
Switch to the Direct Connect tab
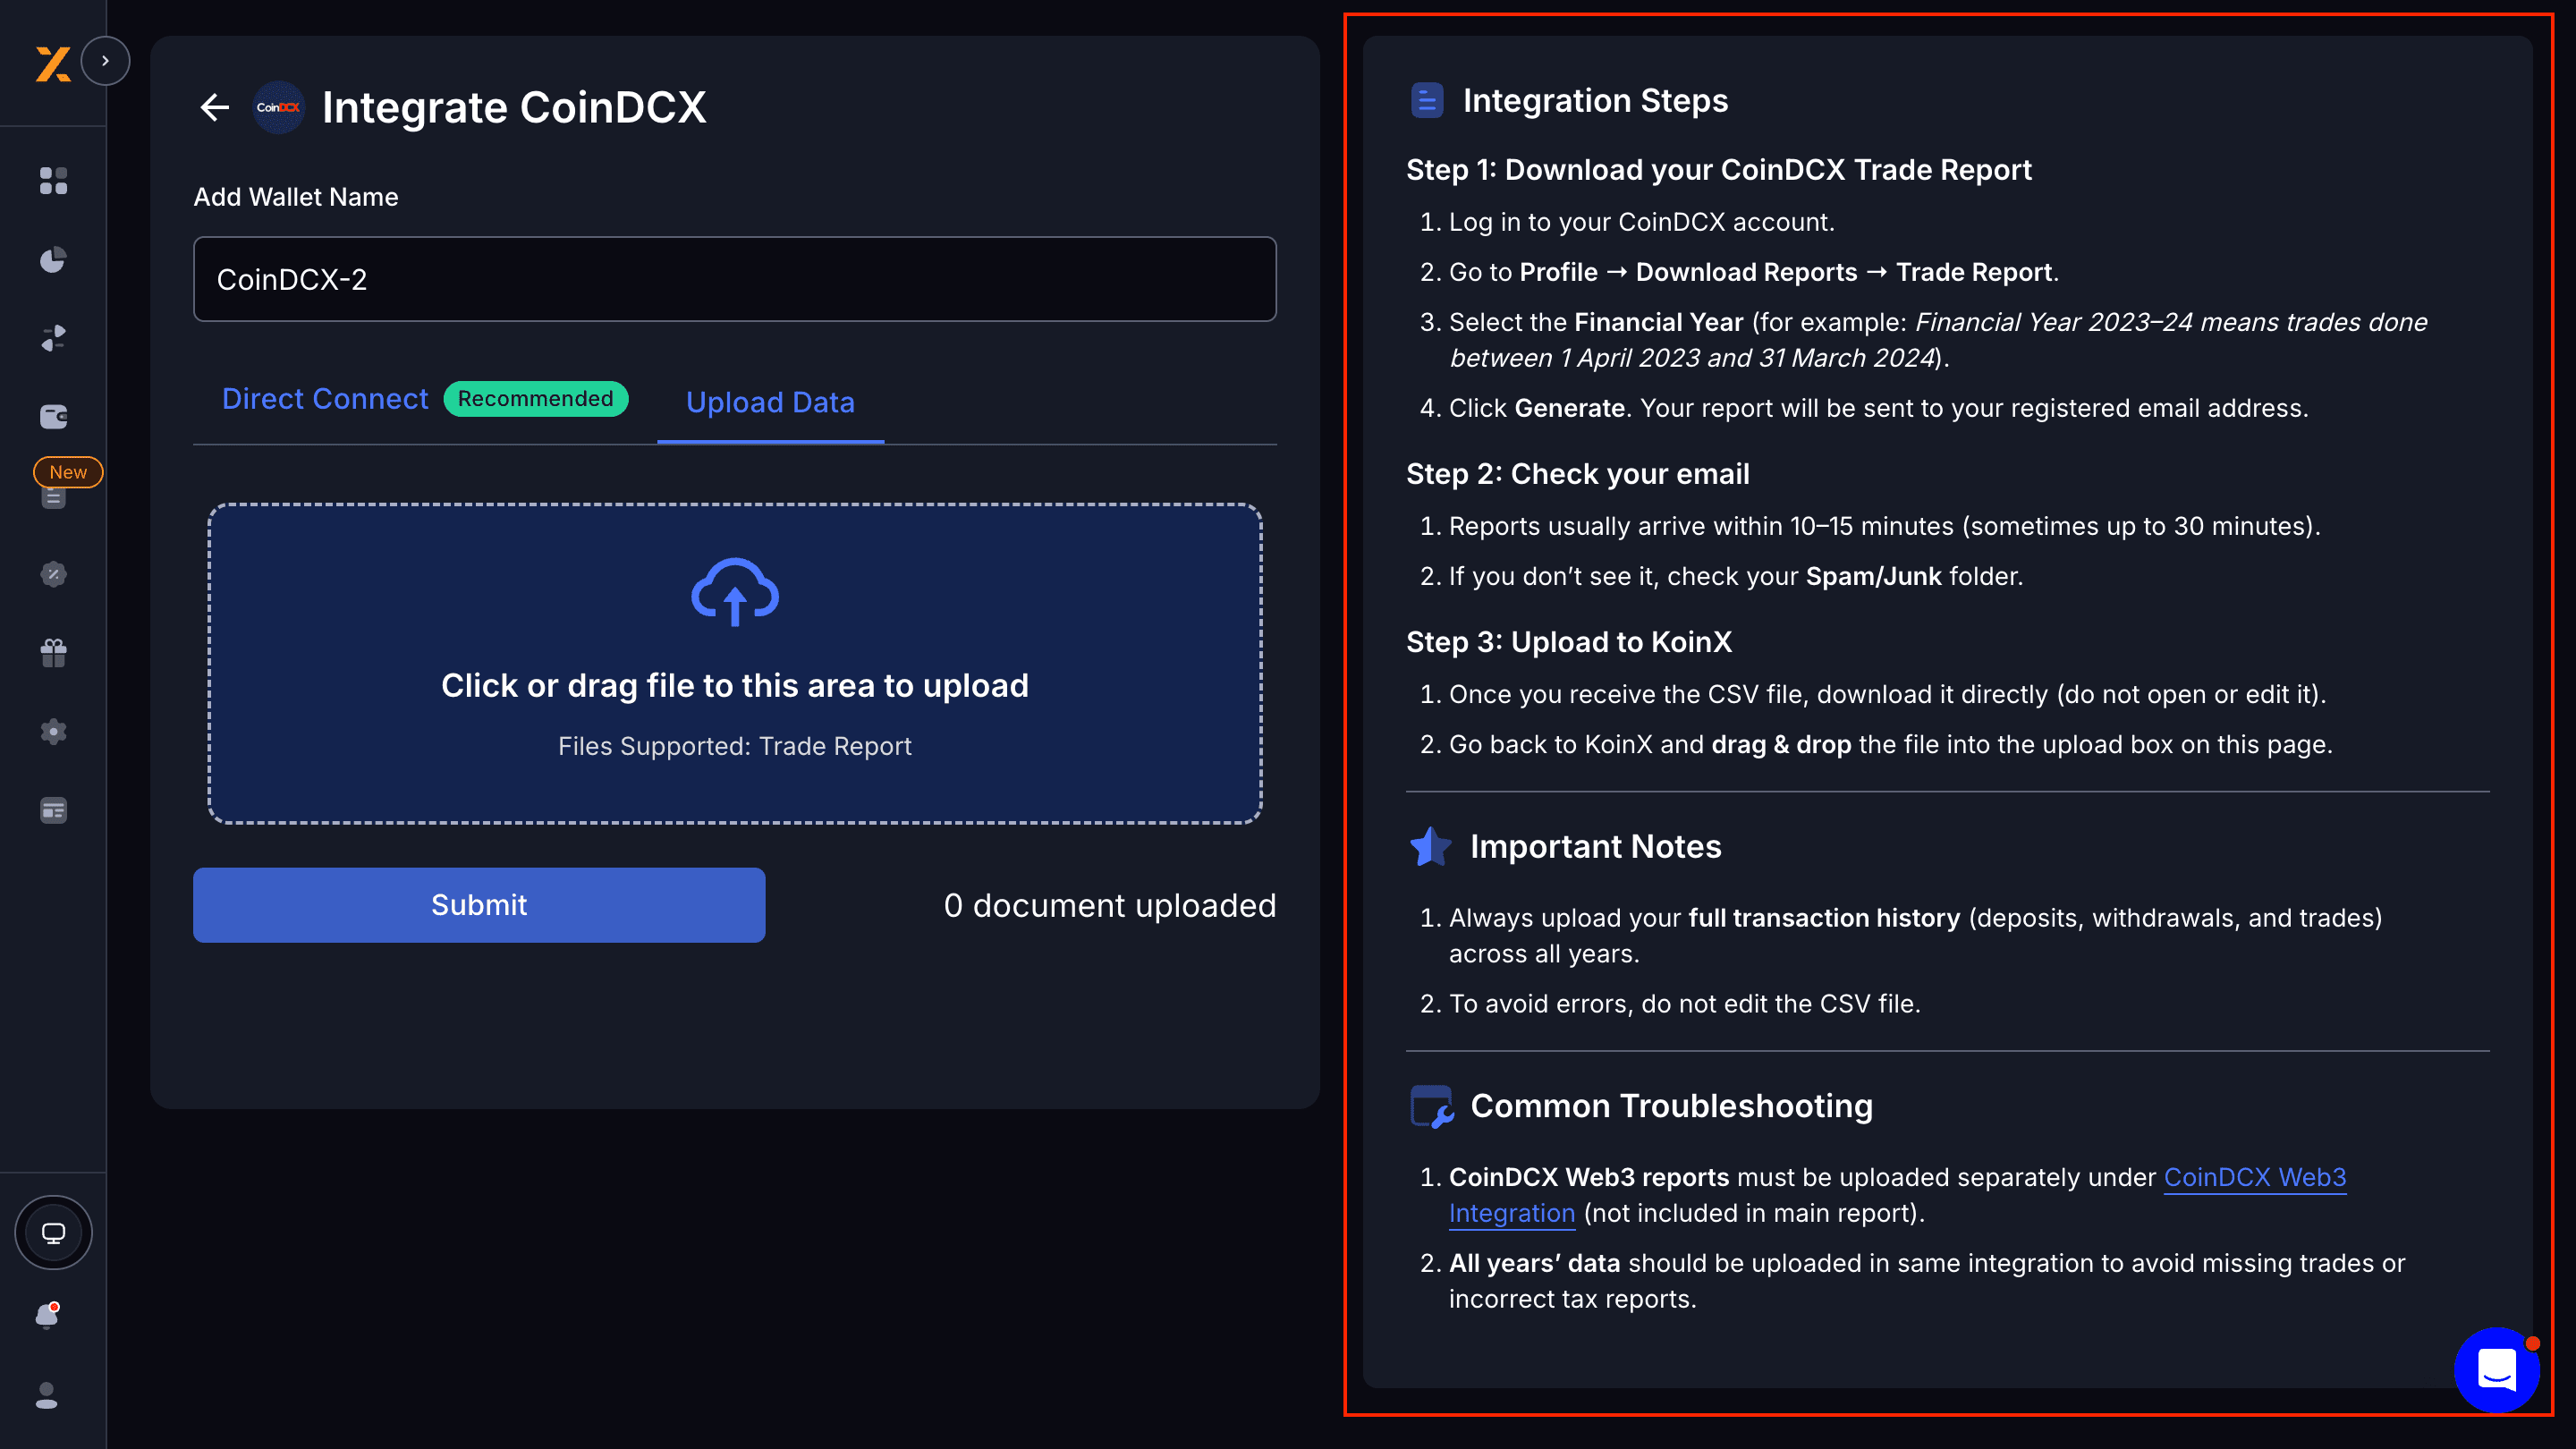(325, 398)
